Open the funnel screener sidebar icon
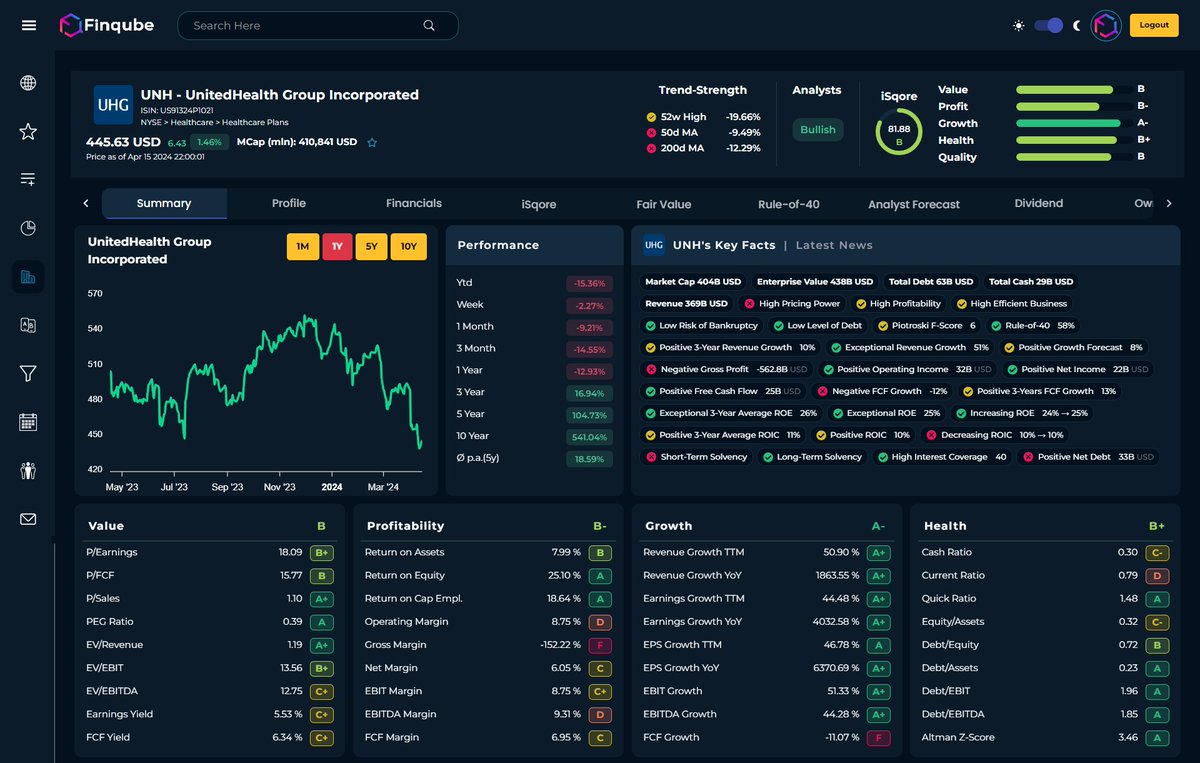The image size is (1200, 763). 28,373
